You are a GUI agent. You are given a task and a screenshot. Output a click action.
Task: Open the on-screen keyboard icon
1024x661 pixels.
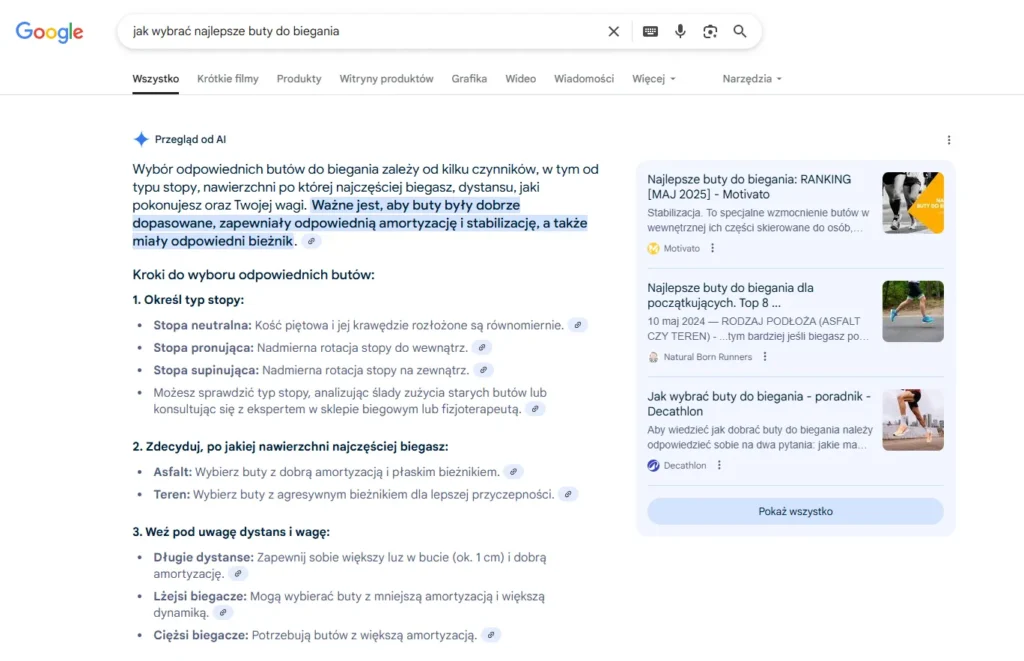coord(650,32)
